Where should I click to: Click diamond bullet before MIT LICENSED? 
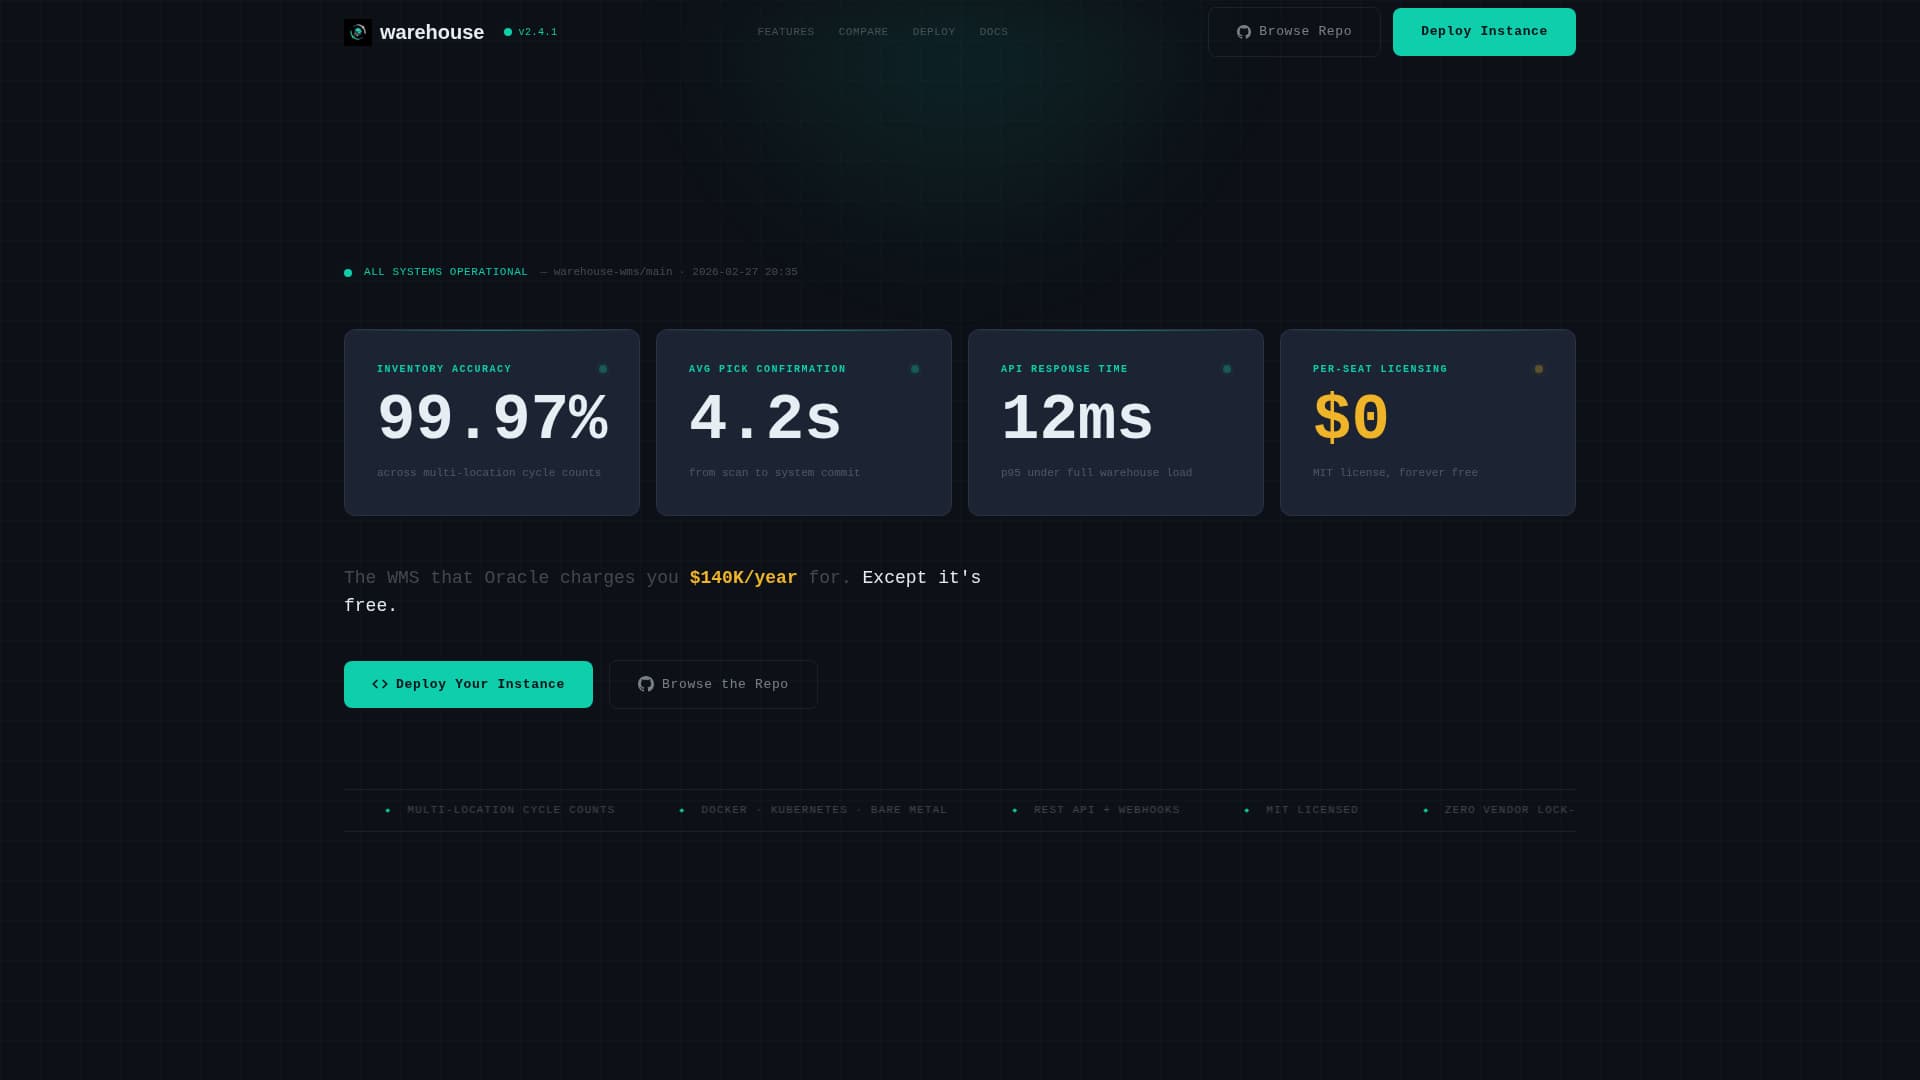click(x=1247, y=810)
